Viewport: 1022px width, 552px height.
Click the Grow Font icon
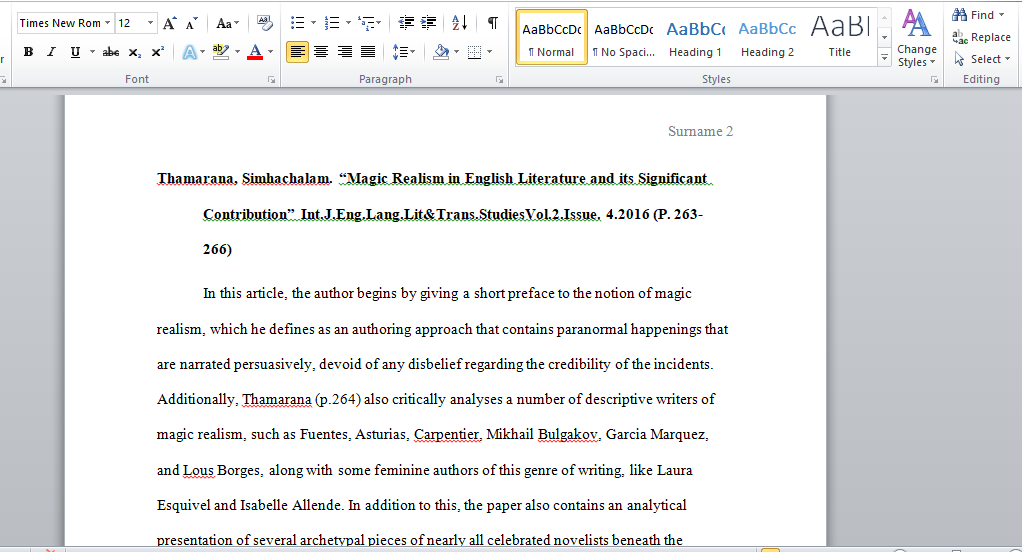pos(169,23)
